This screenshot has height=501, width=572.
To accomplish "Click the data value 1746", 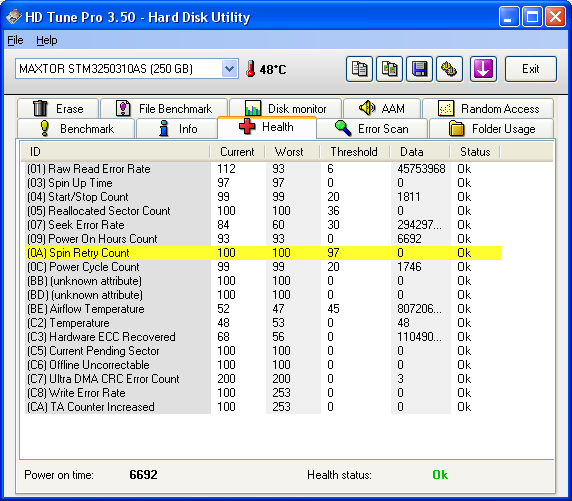I will (409, 267).
